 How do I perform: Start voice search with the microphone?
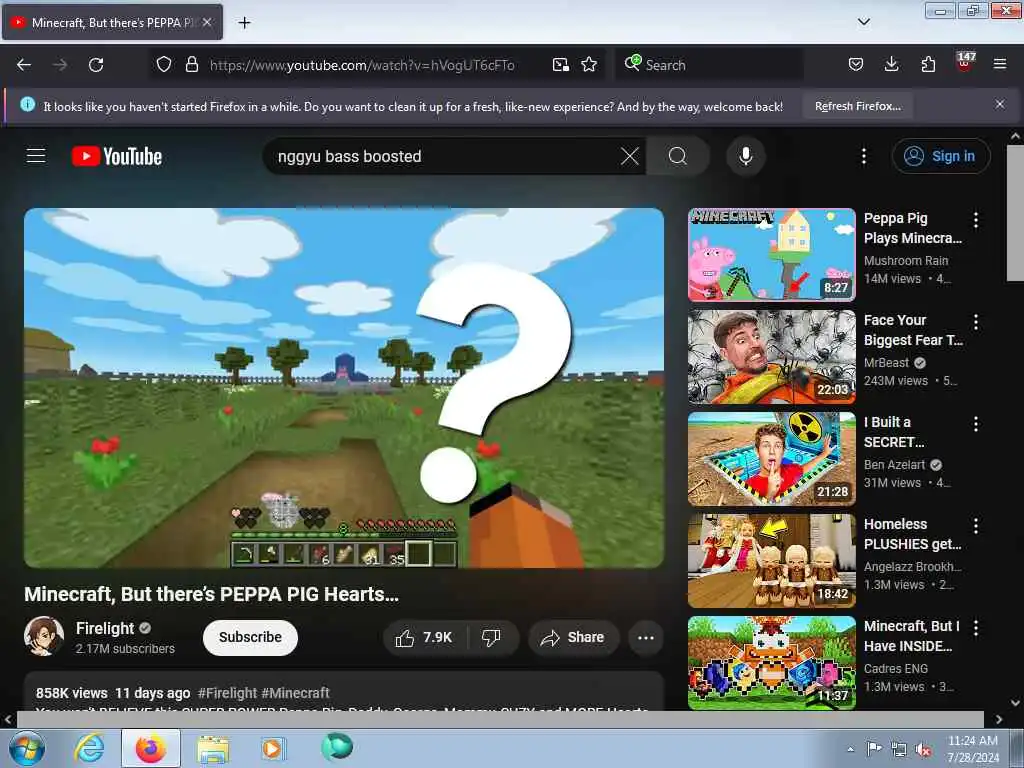click(x=746, y=156)
